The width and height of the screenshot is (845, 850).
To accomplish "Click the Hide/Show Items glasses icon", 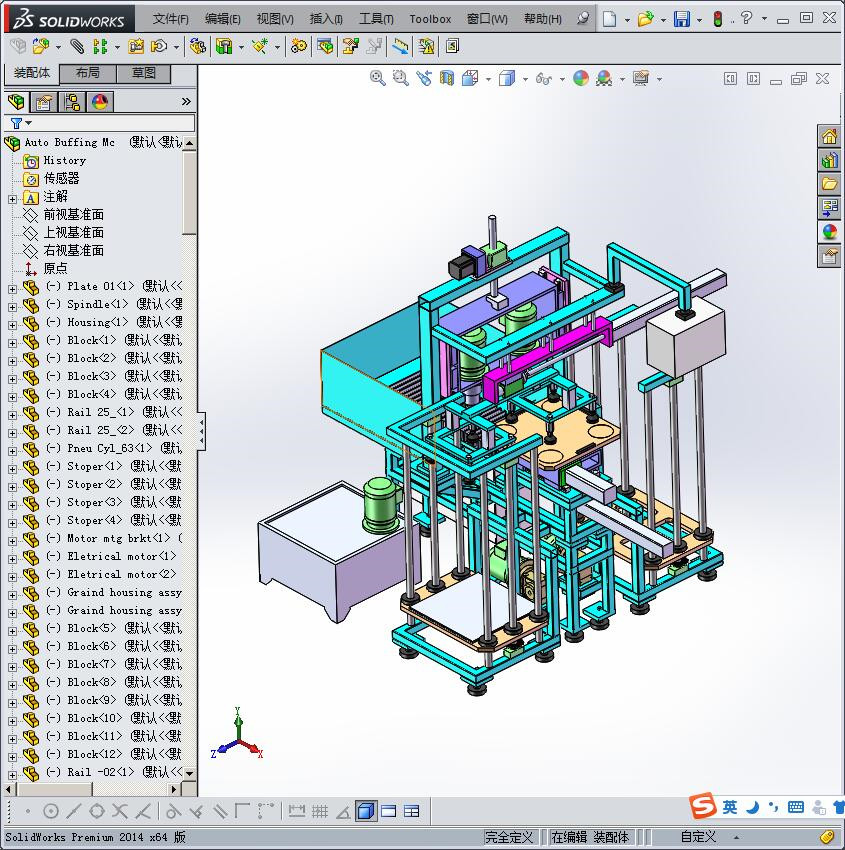I will (544, 79).
